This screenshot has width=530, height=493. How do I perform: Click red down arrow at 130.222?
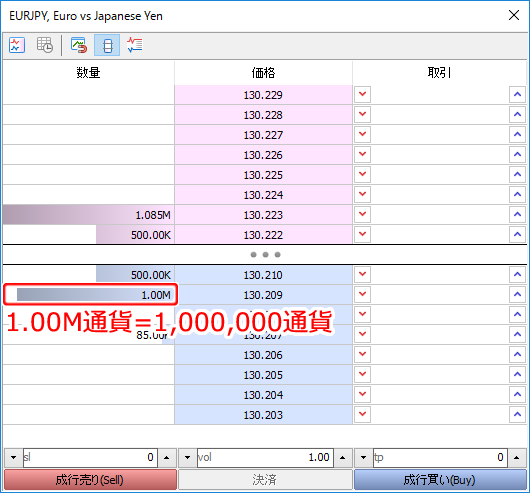point(363,234)
